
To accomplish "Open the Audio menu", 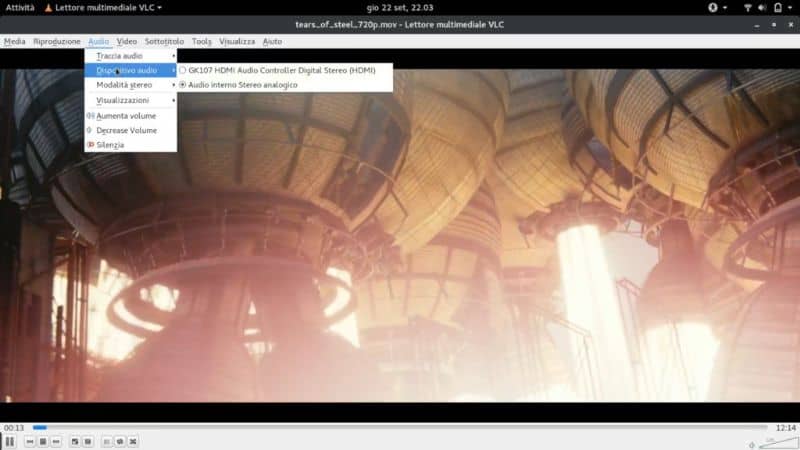I will (98, 41).
